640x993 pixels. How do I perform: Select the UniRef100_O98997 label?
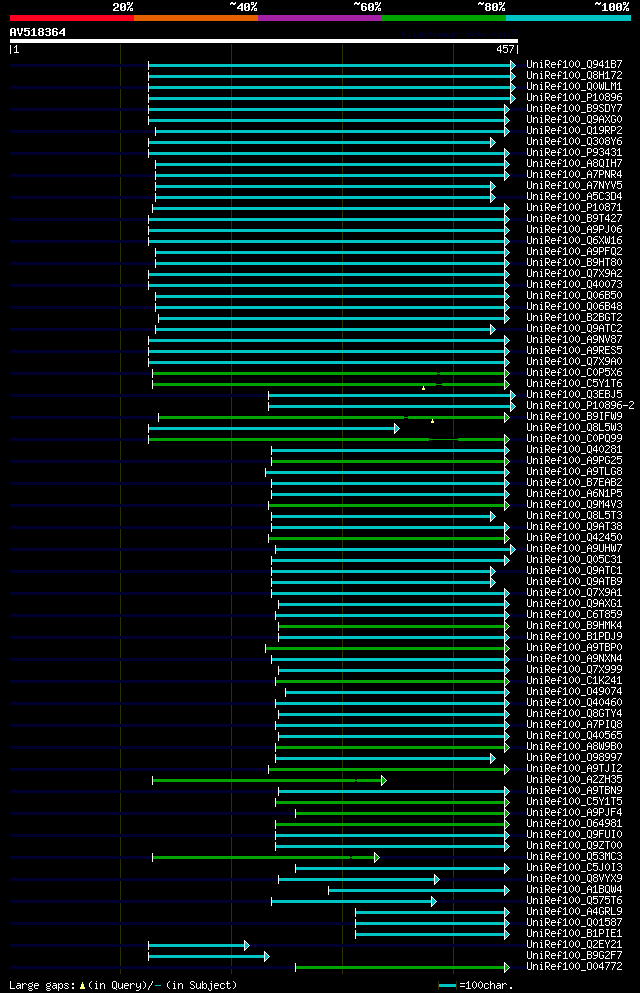pyautogui.click(x=574, y=757)
